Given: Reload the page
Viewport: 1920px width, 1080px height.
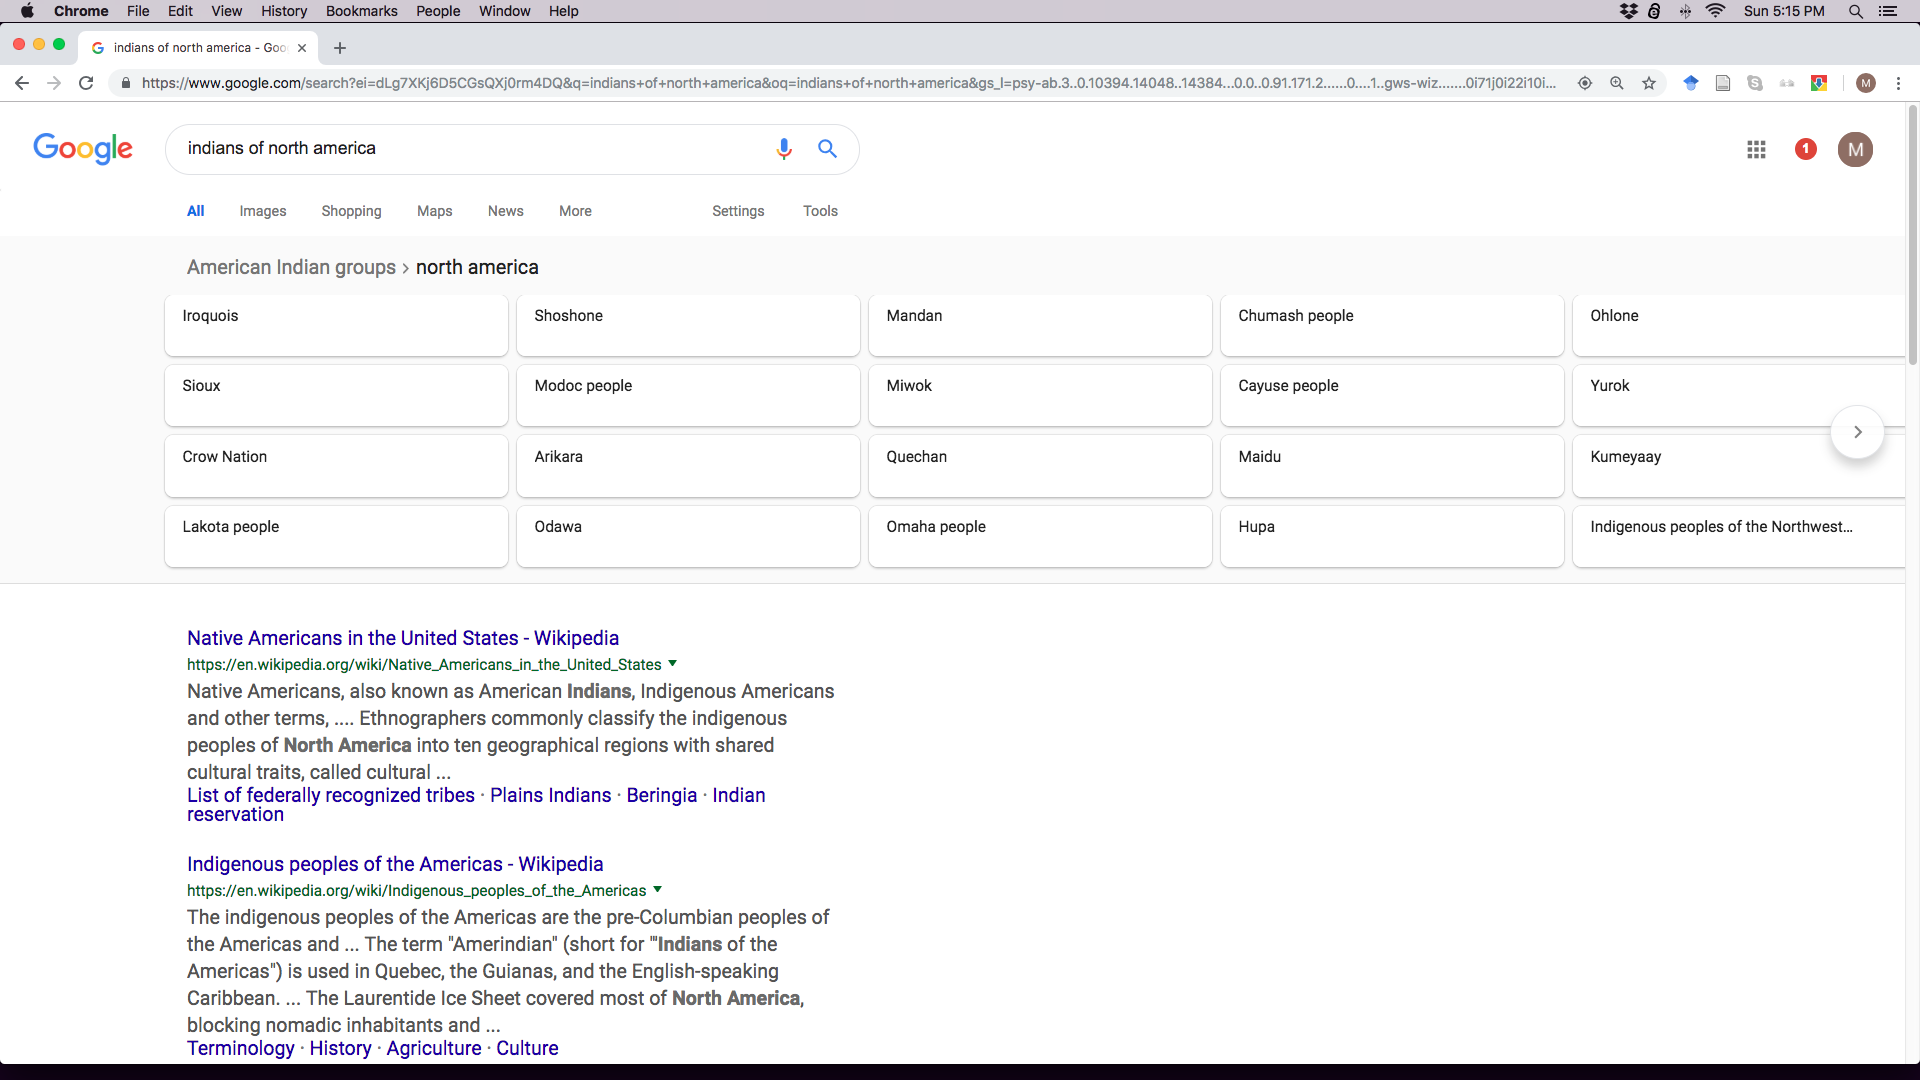Looking at the screenshot, I should [86, 83].
